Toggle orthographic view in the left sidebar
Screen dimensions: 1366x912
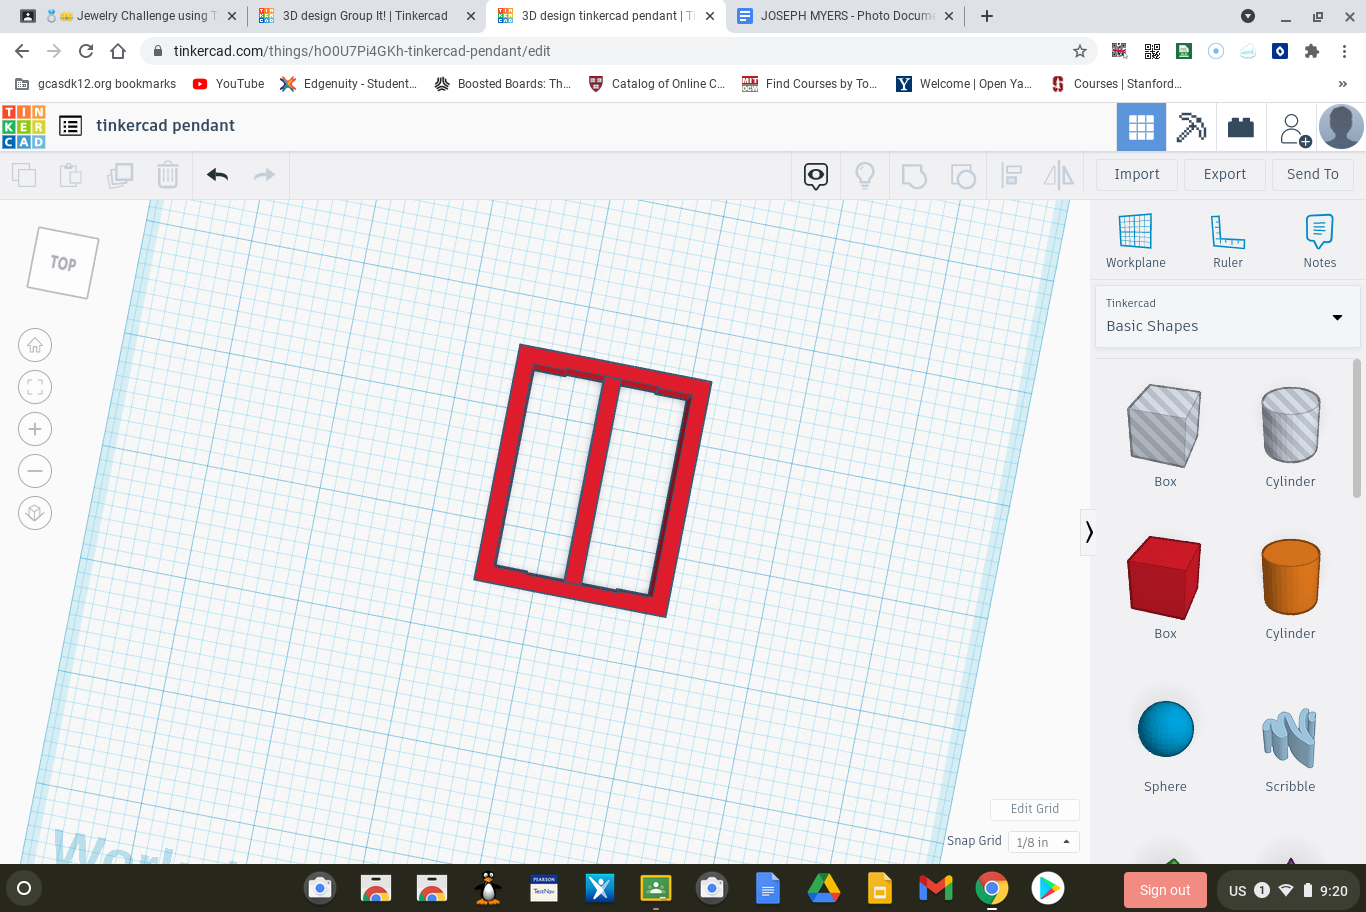(x=35, y=512)
